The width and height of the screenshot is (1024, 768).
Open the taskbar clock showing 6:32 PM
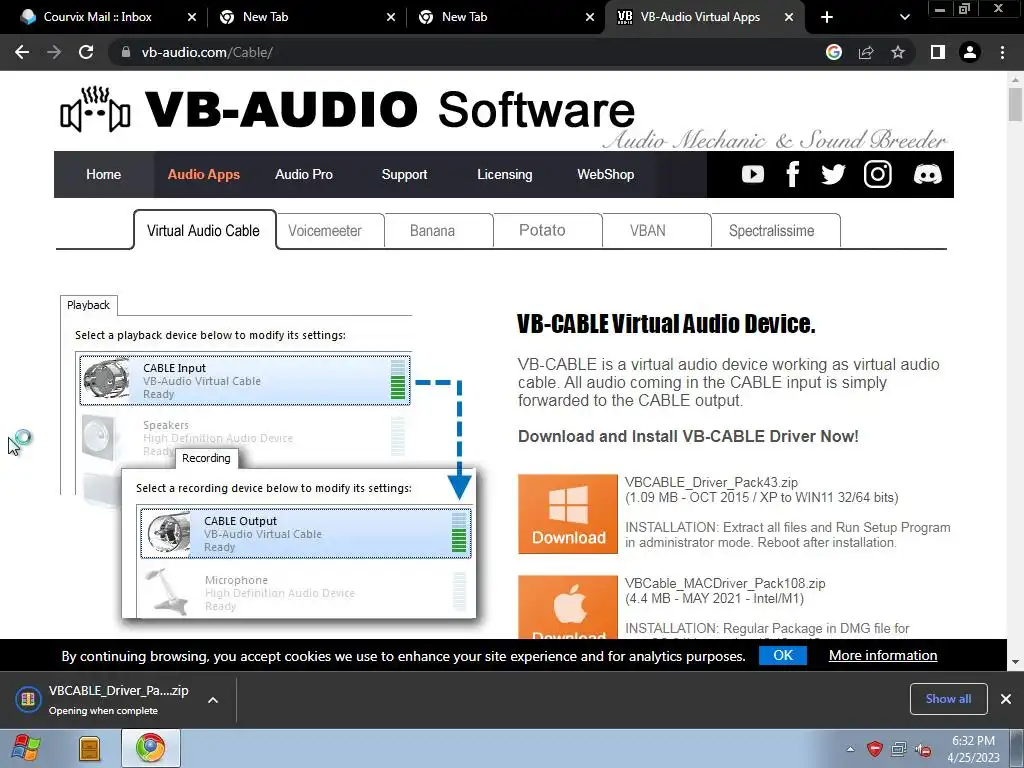click(973, 749)
